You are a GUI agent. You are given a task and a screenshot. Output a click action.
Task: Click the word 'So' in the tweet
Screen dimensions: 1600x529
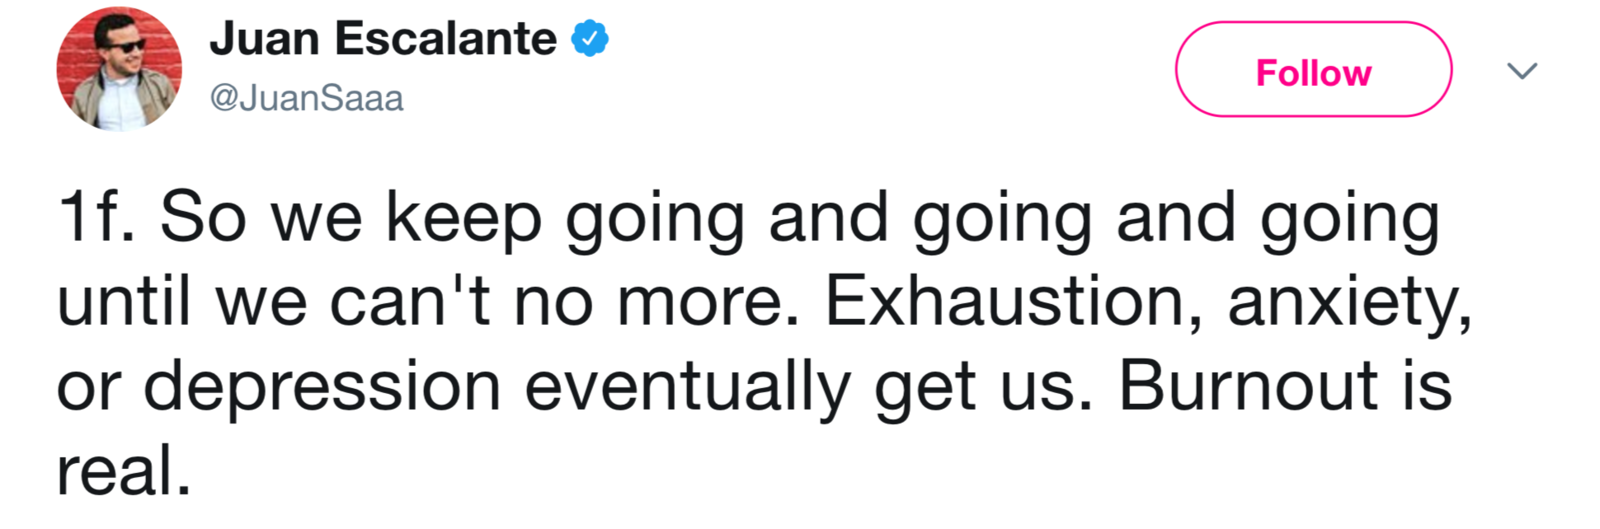(x=202, y=217)
